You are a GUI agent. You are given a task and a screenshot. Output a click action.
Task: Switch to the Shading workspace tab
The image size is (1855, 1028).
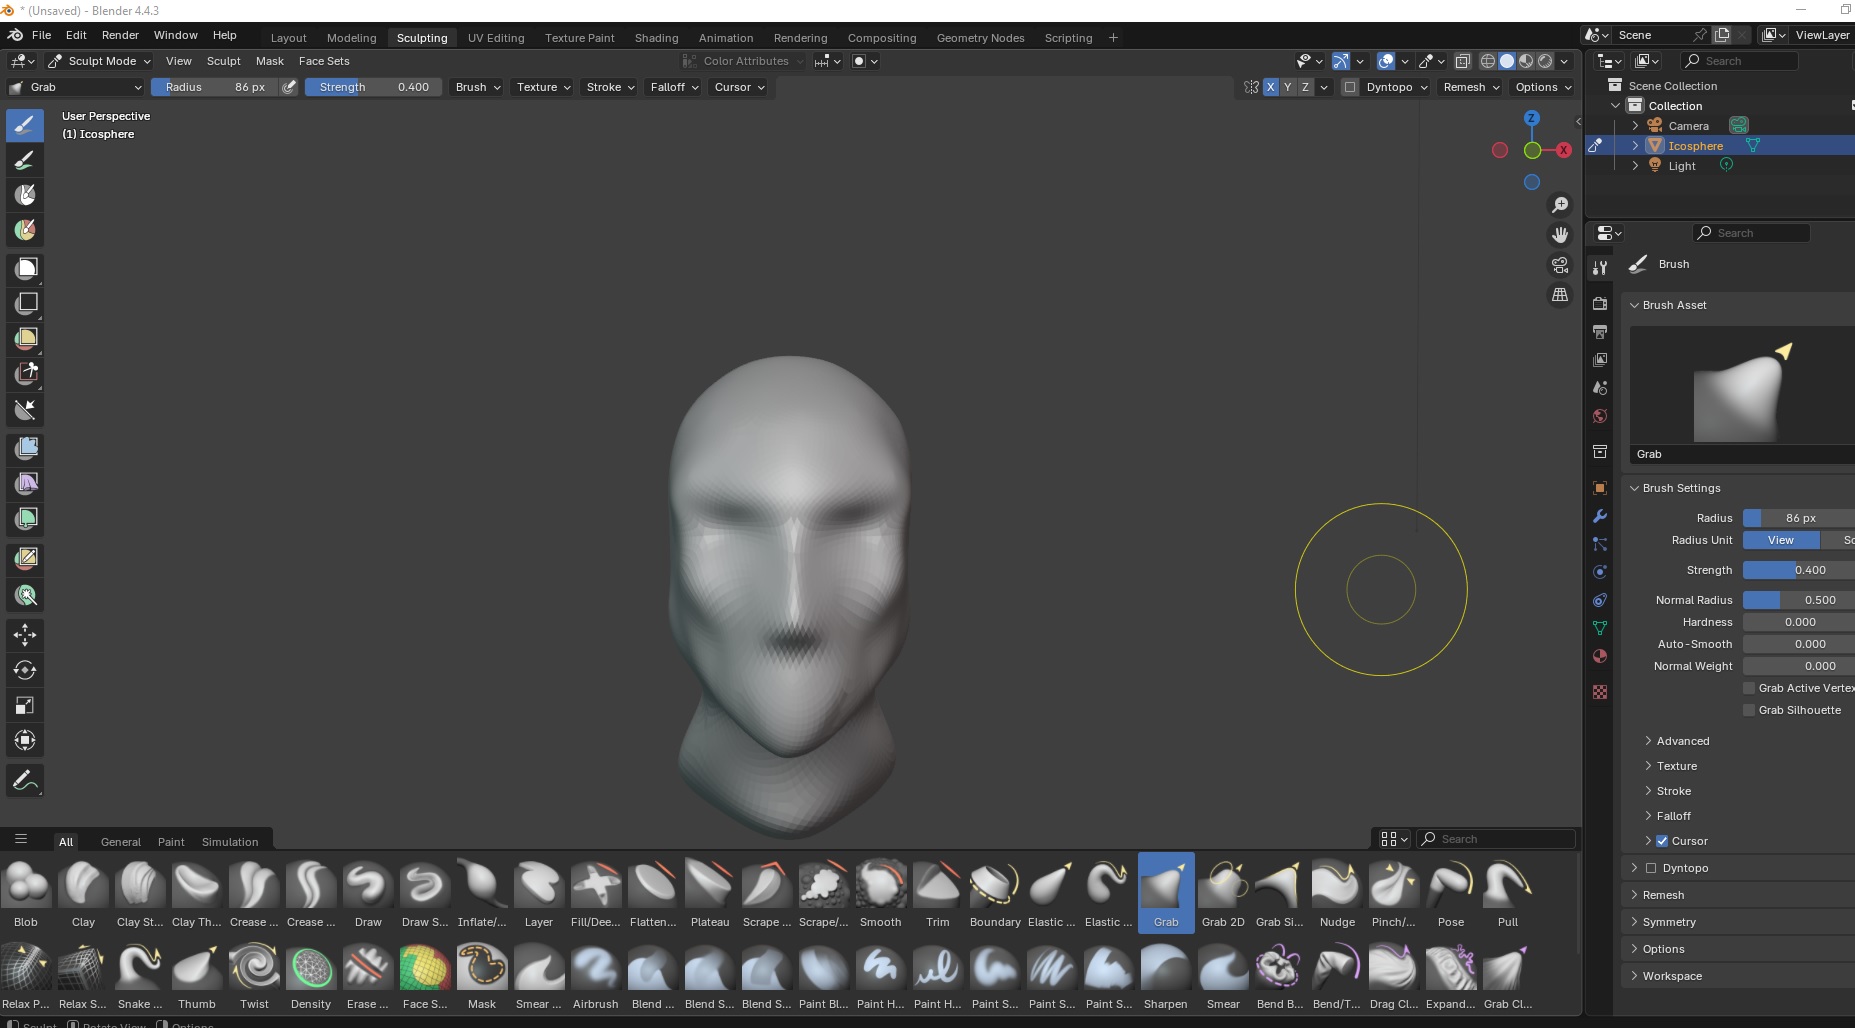click(656, 38)
